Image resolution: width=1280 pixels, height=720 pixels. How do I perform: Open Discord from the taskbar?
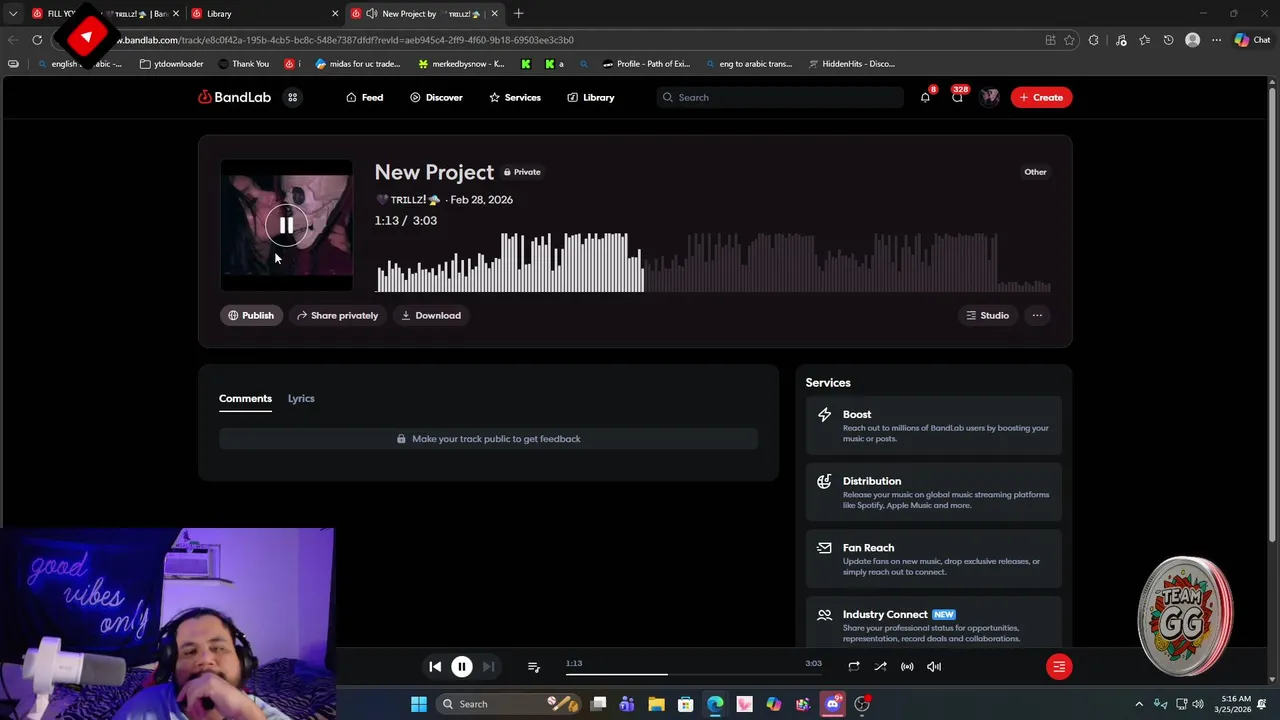click(832, 704)
